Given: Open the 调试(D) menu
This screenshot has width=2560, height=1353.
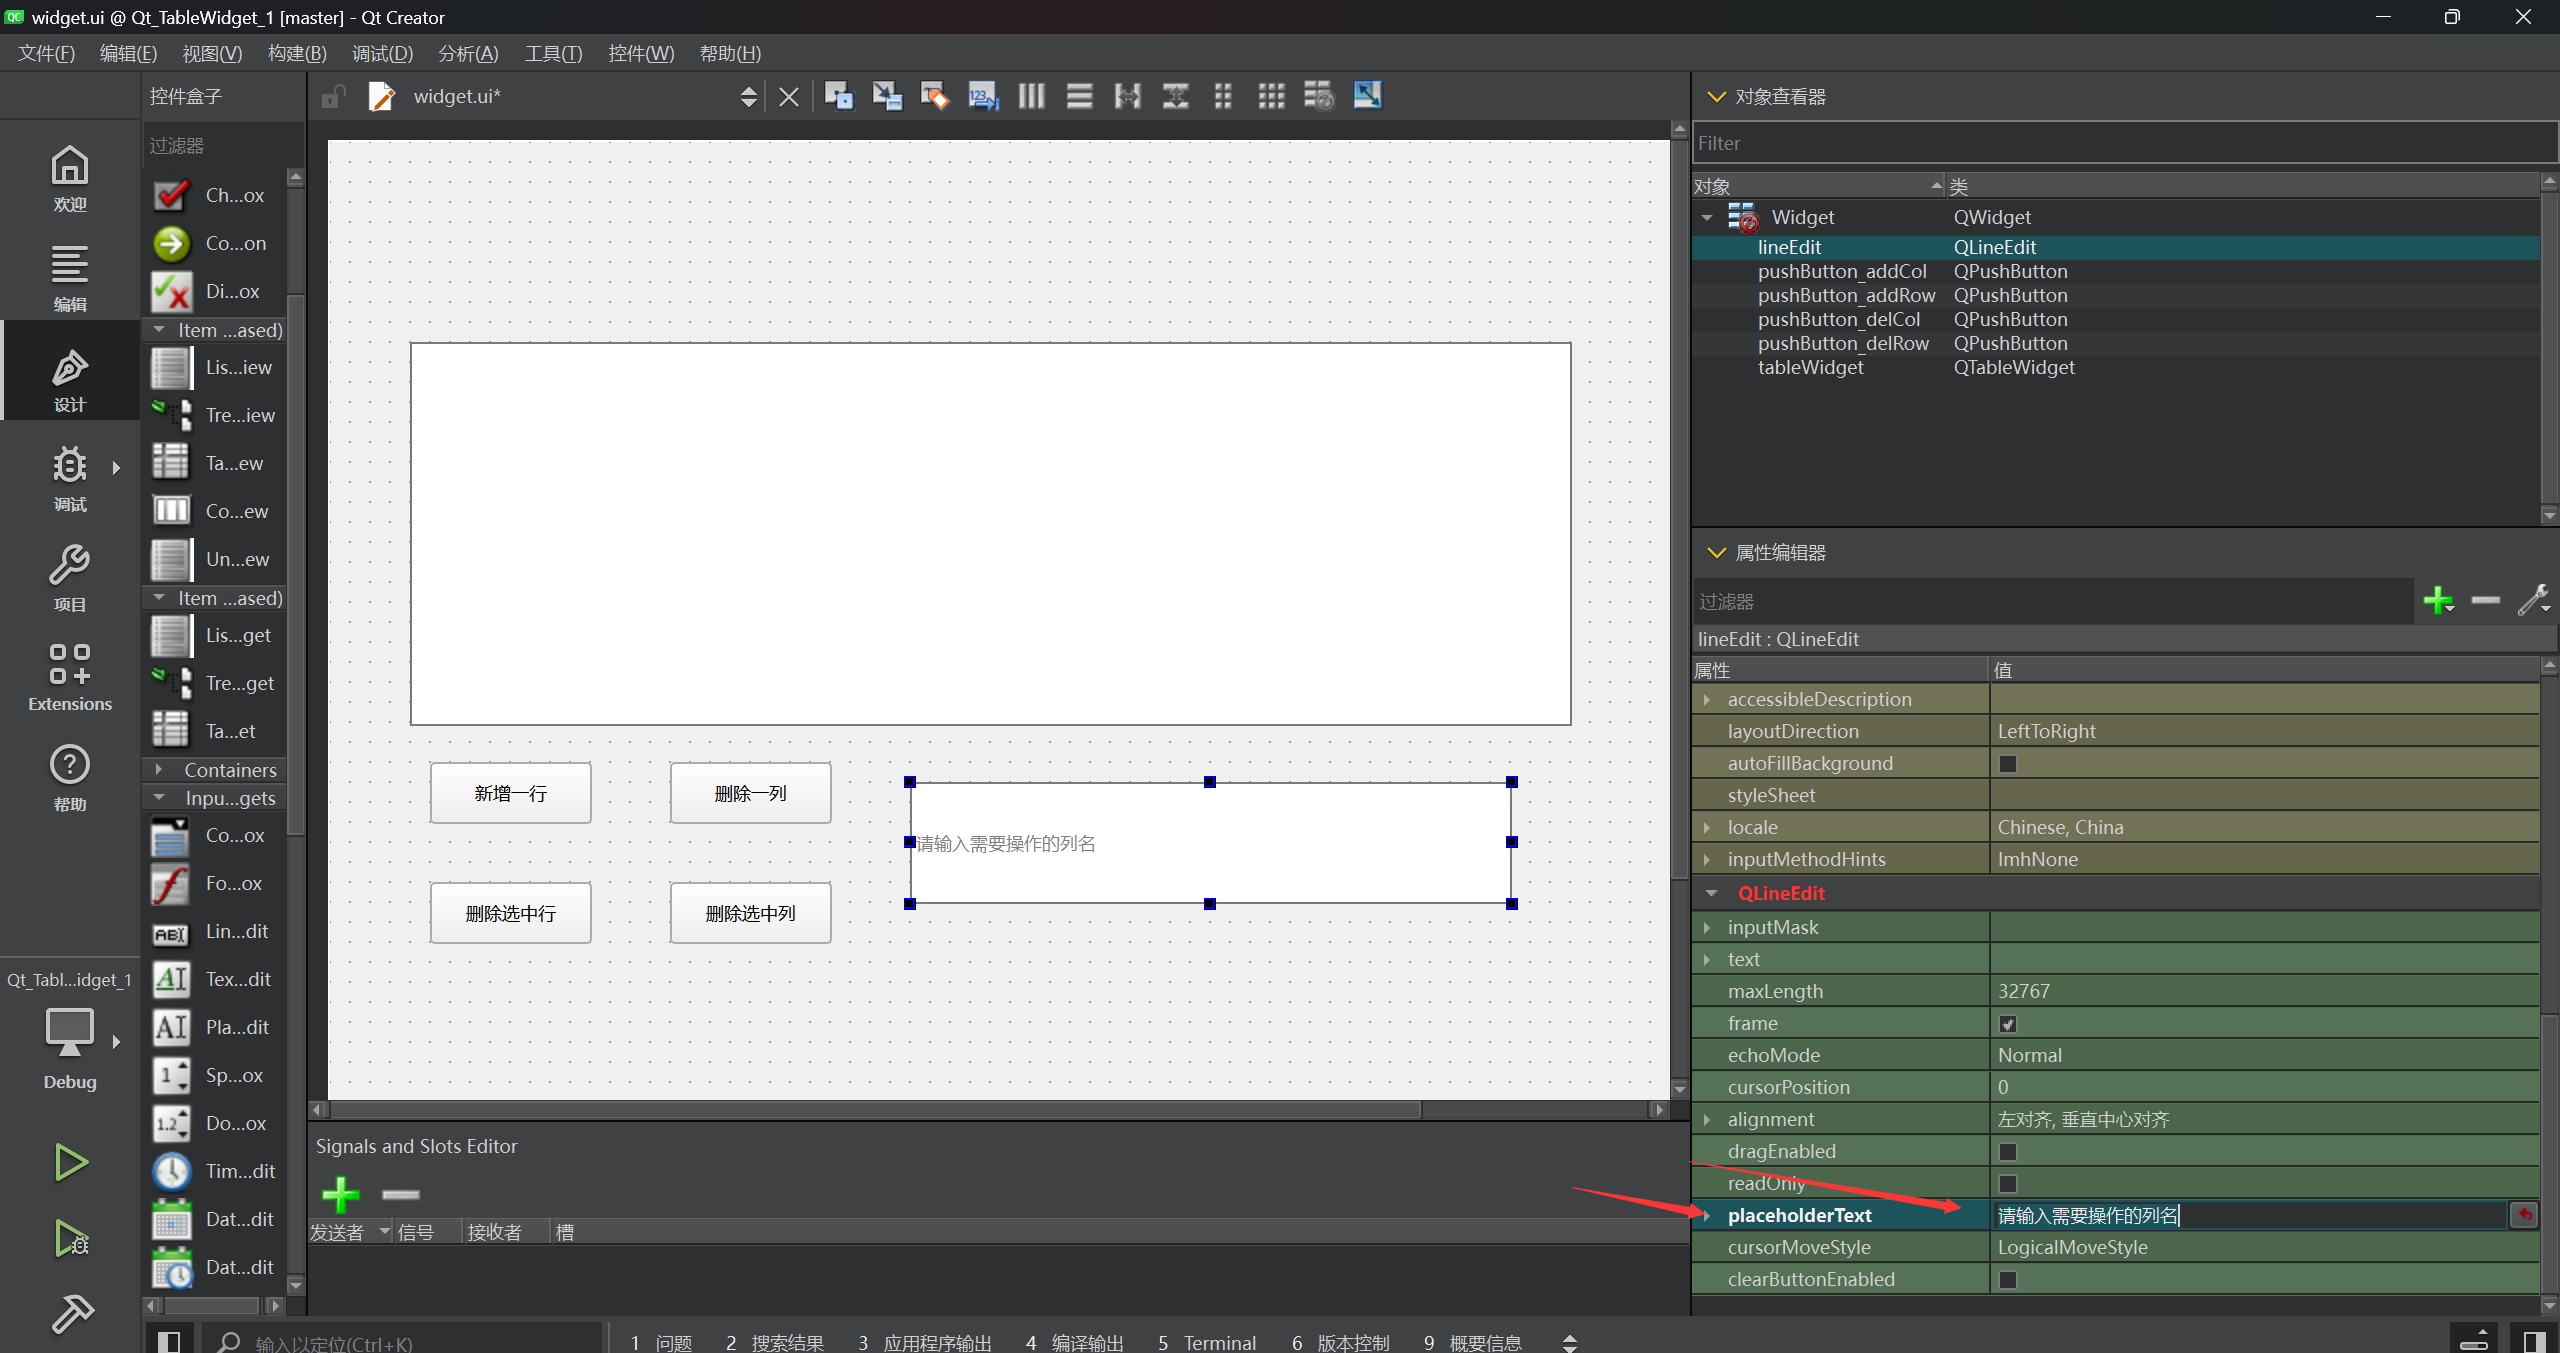Looking at the screenshot, I should point(382,54).
